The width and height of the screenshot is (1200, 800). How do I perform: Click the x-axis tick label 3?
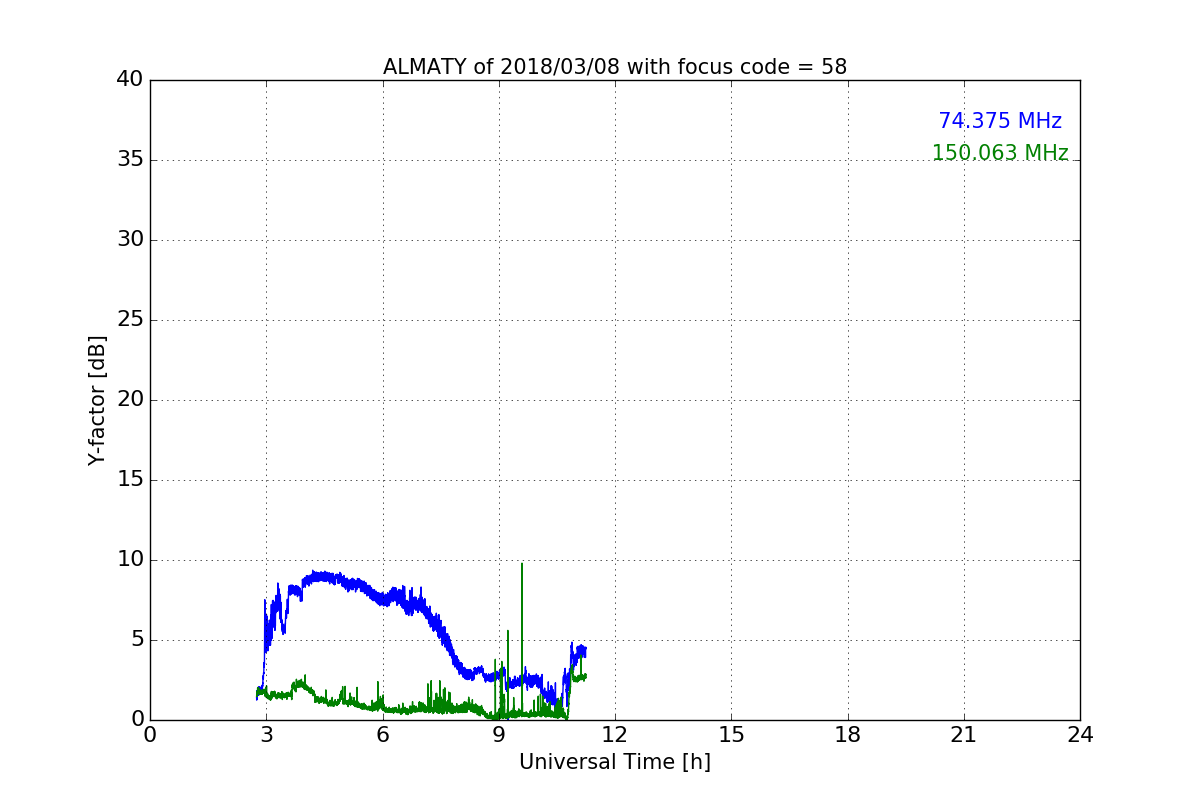coord(266,735)
